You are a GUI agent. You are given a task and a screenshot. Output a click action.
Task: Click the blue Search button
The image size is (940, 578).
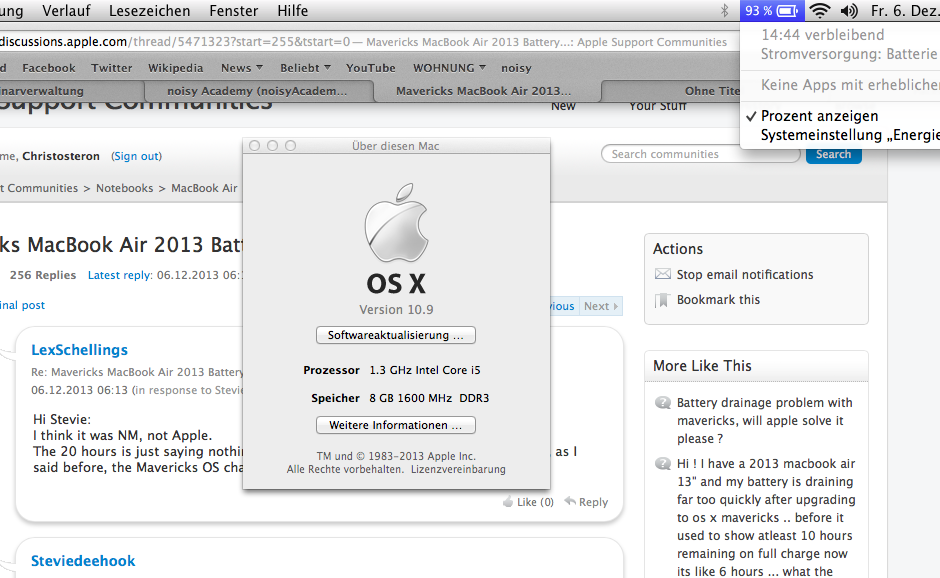tap(833, 154)
